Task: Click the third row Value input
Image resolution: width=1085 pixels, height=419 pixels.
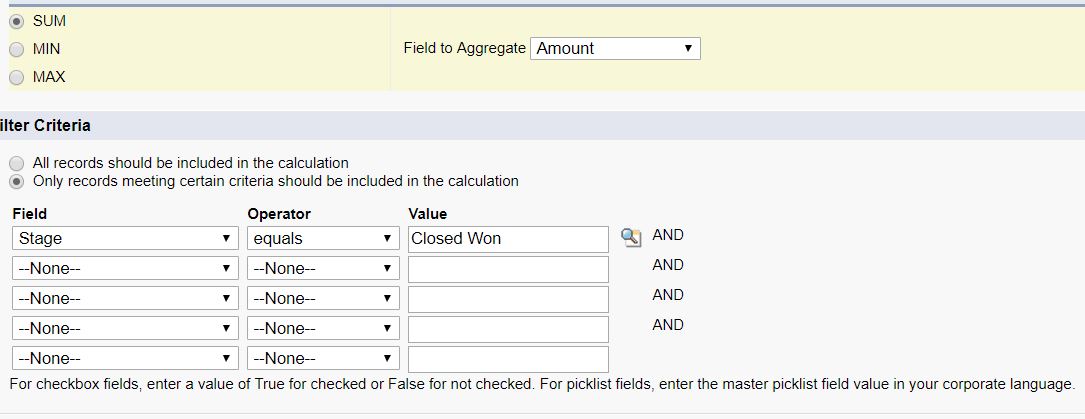Action: coord(508,299)
